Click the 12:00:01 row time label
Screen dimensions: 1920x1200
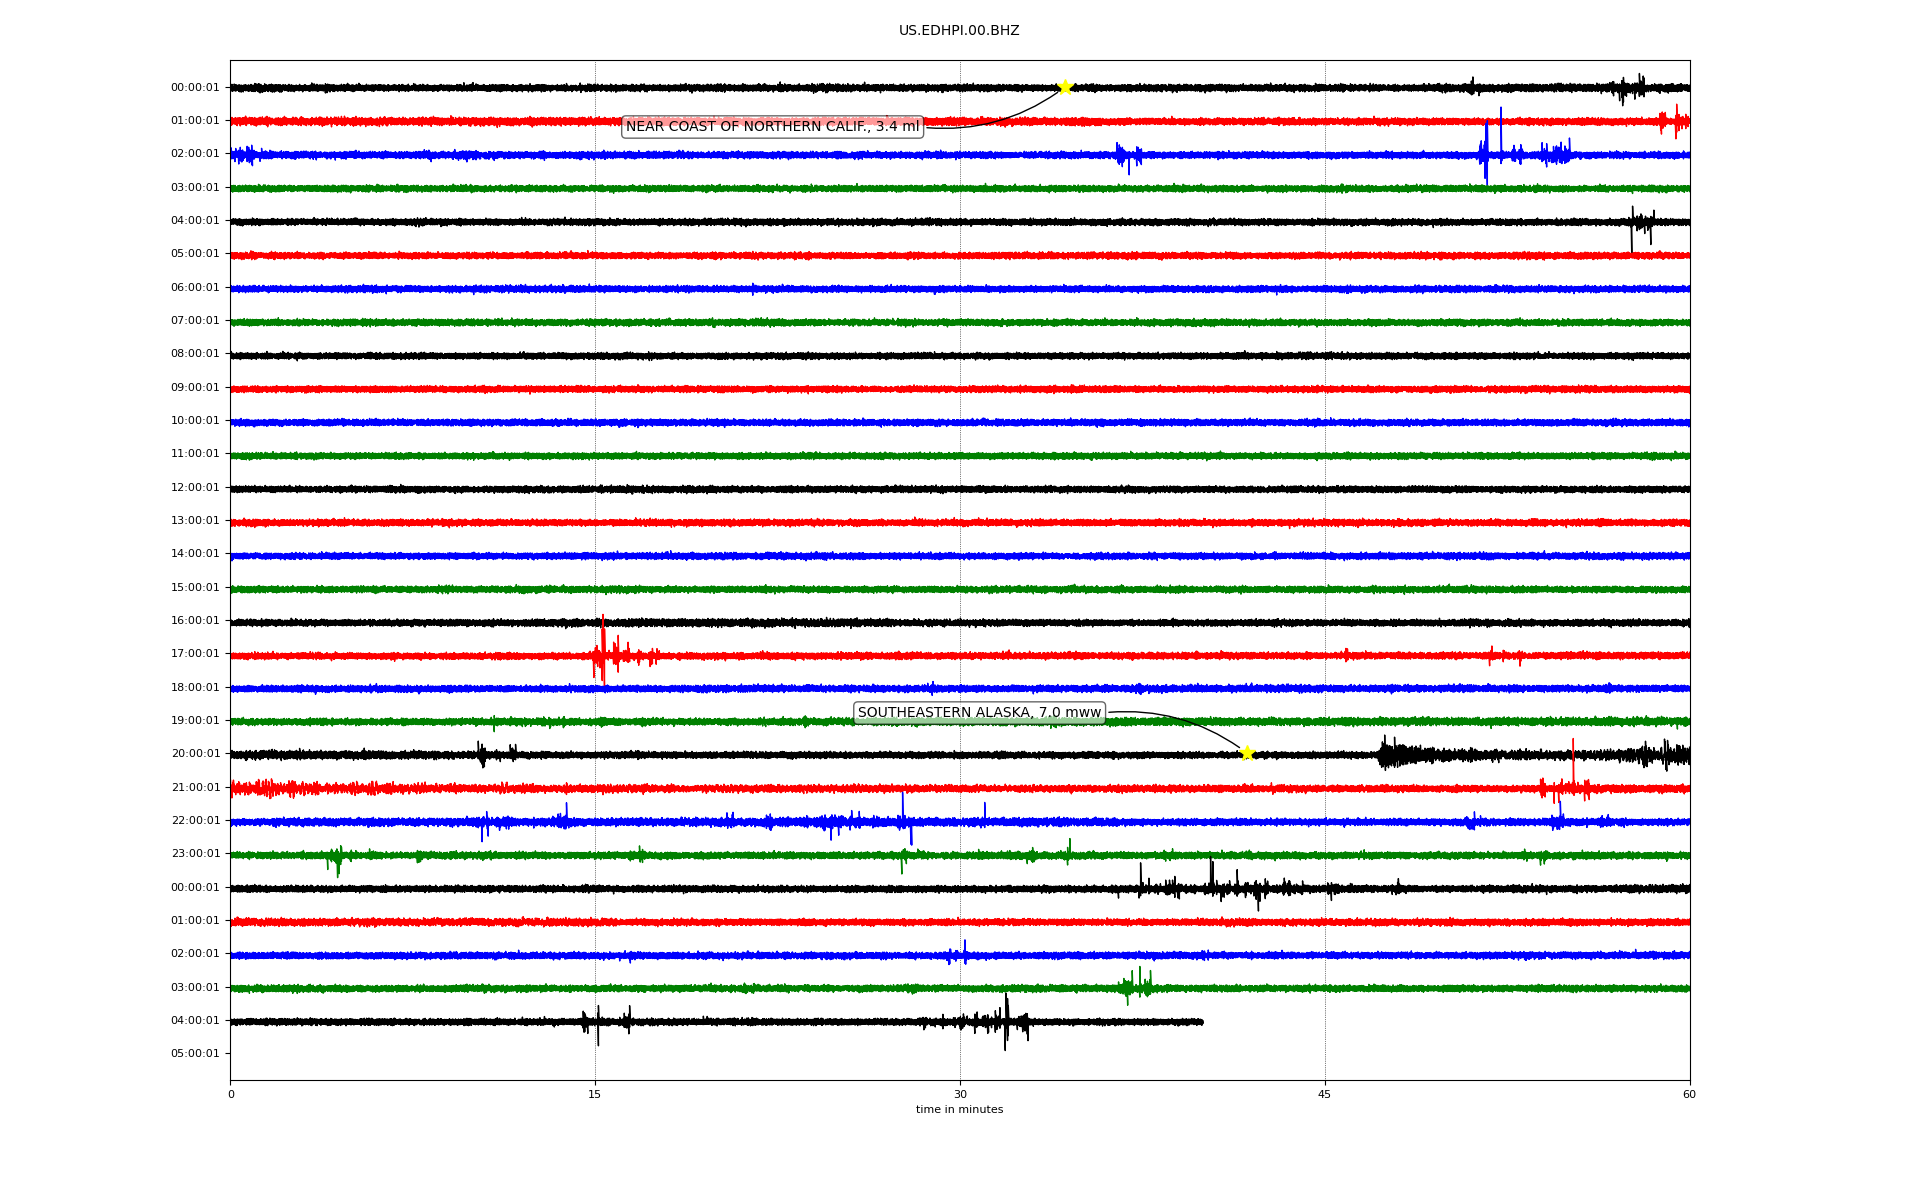point(195,488)
